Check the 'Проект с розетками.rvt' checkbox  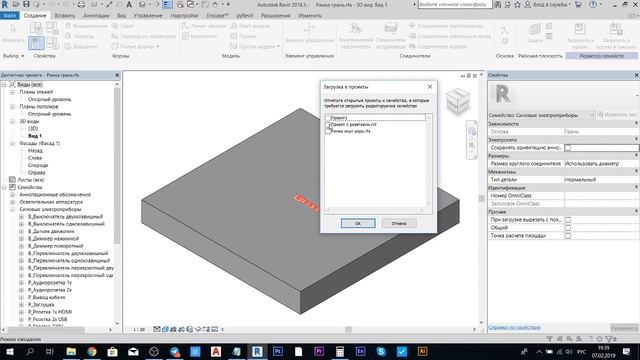tap(328, 124)
